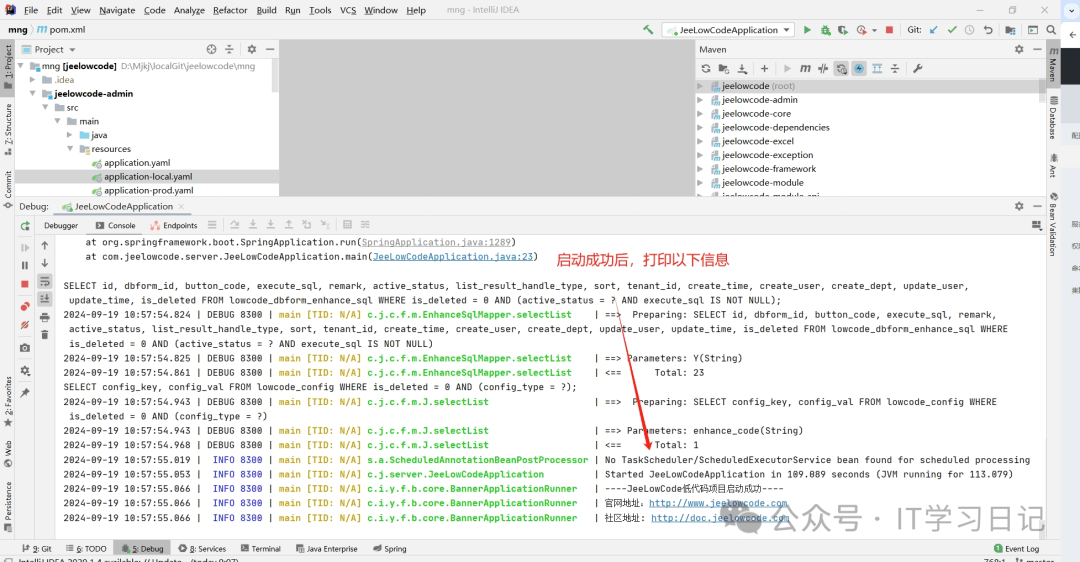Screen dimensions: 1080x562
Task: Toggle Show Dependencies in Maven toolbar
Action: [x=877, y=68]
